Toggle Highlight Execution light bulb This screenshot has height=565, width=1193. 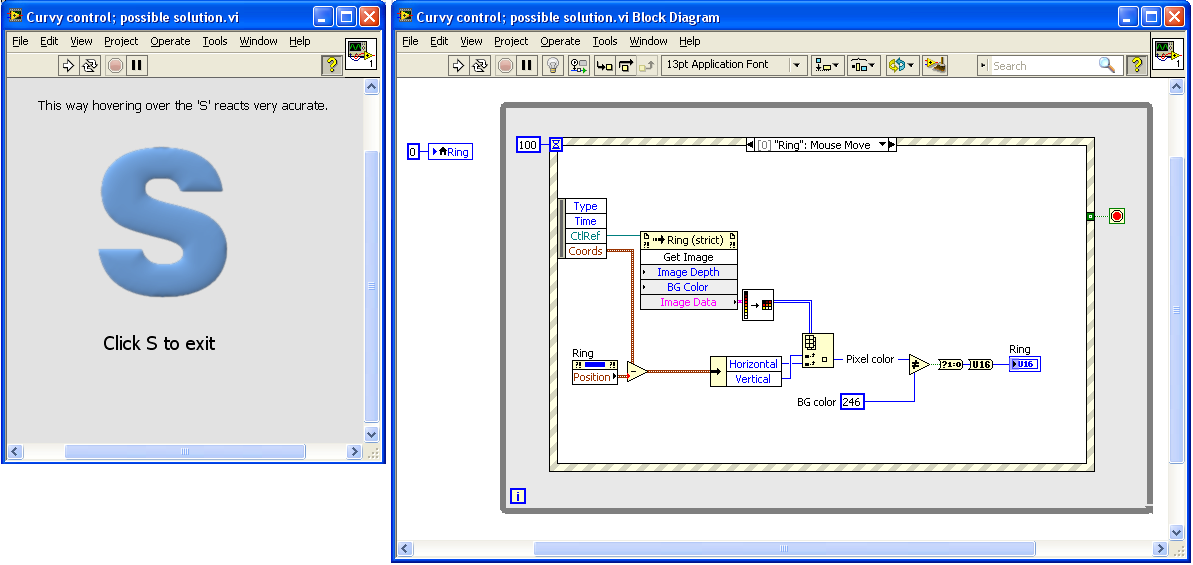click(x=552, y=65)
